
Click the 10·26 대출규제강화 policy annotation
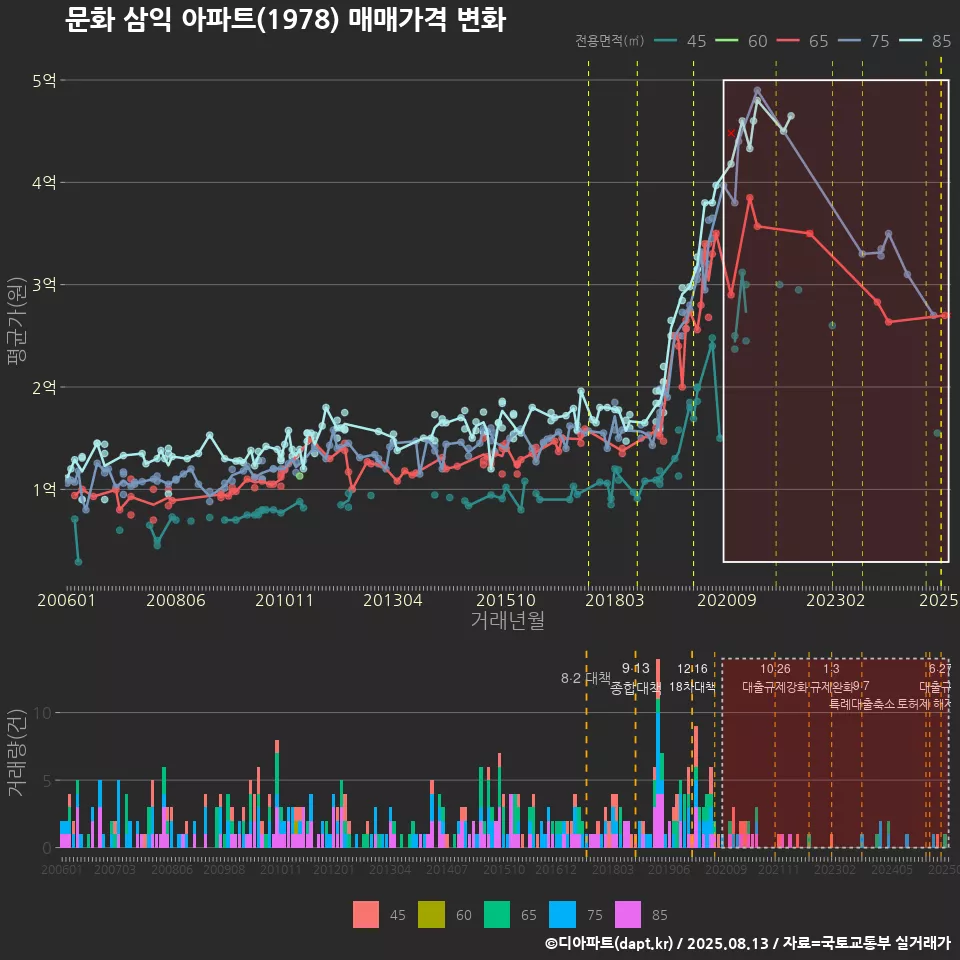point(775,678)
